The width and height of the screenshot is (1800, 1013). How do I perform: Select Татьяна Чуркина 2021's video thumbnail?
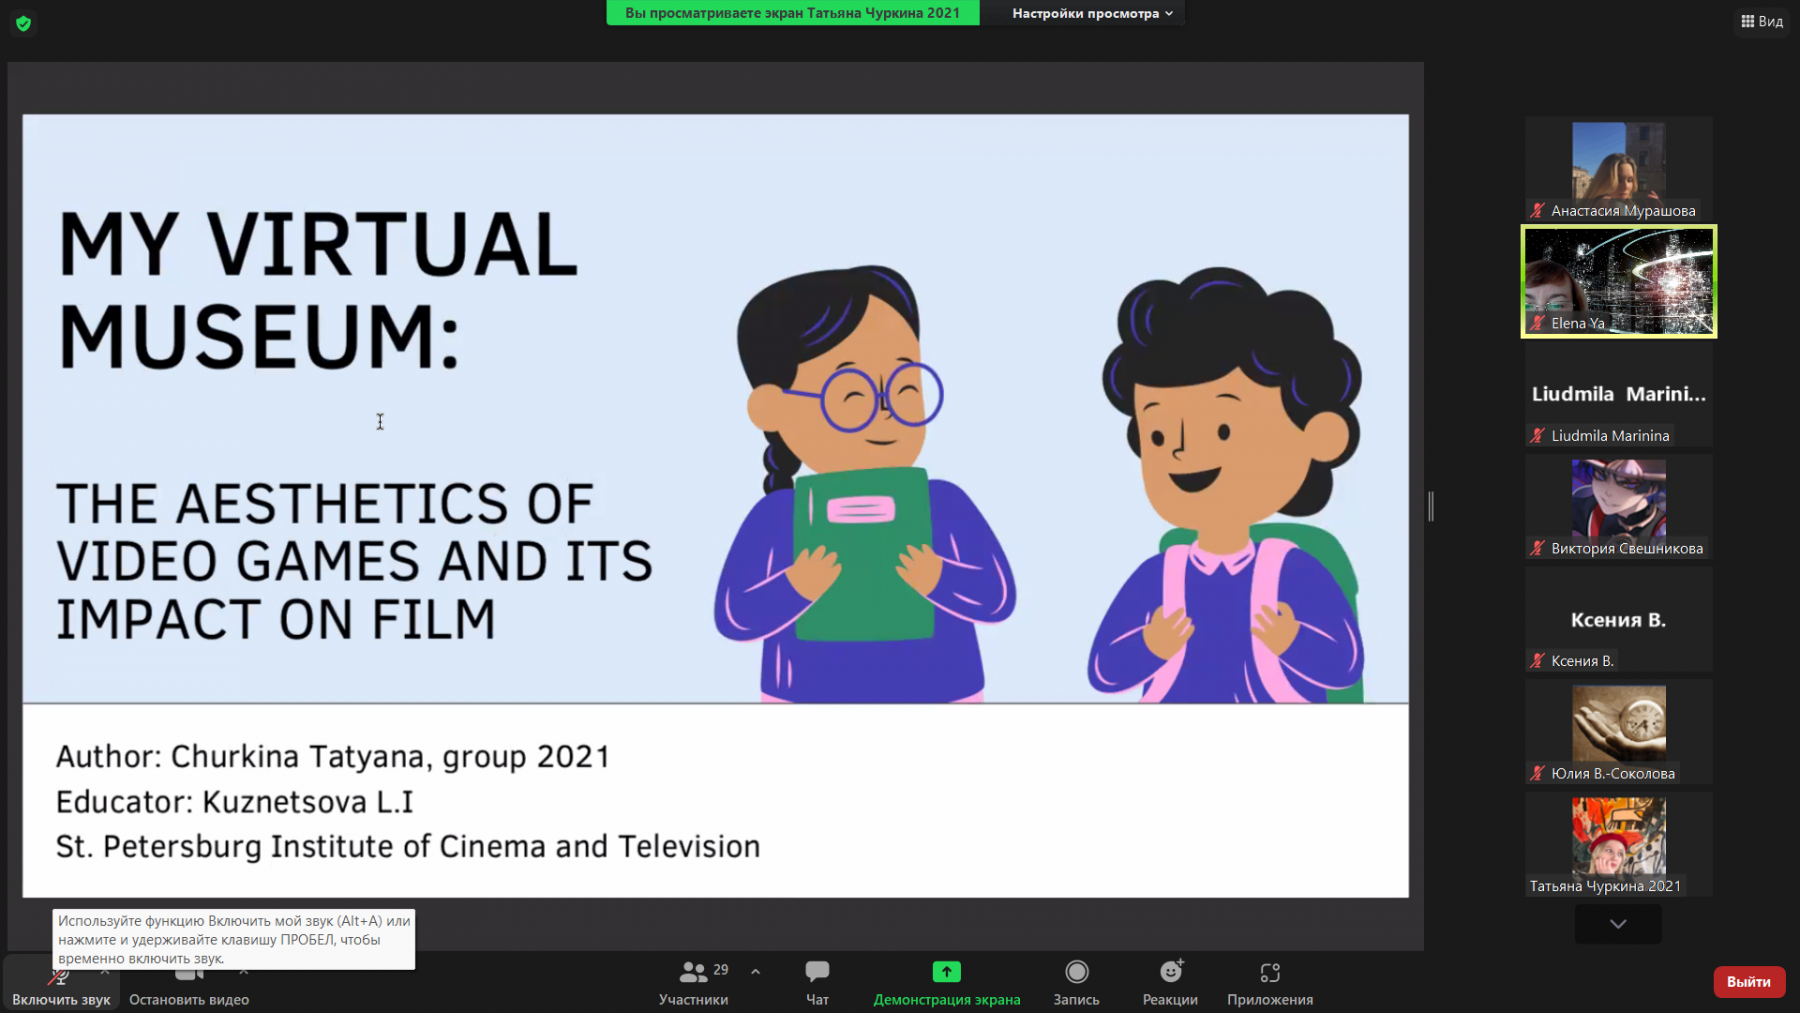1619,845
